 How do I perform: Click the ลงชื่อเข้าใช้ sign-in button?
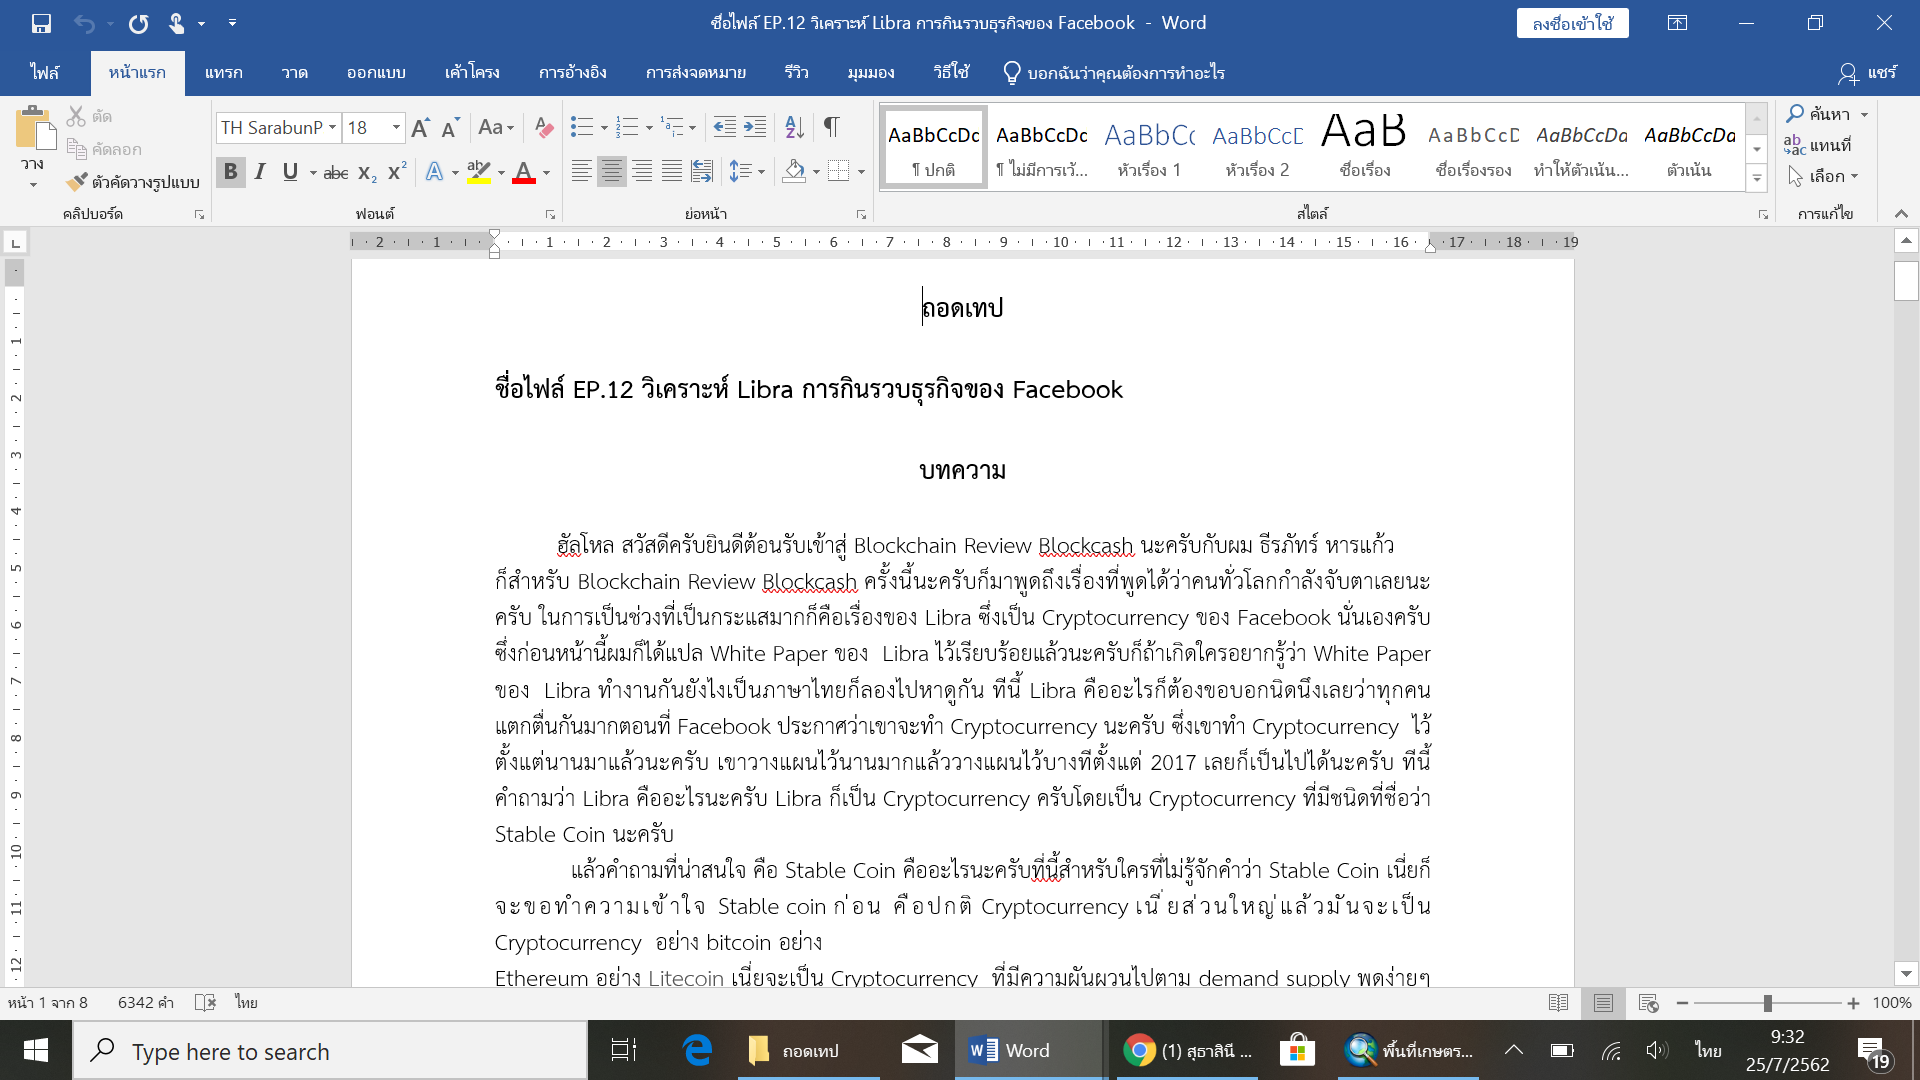pyautogui.click(x=1572, y=23)
